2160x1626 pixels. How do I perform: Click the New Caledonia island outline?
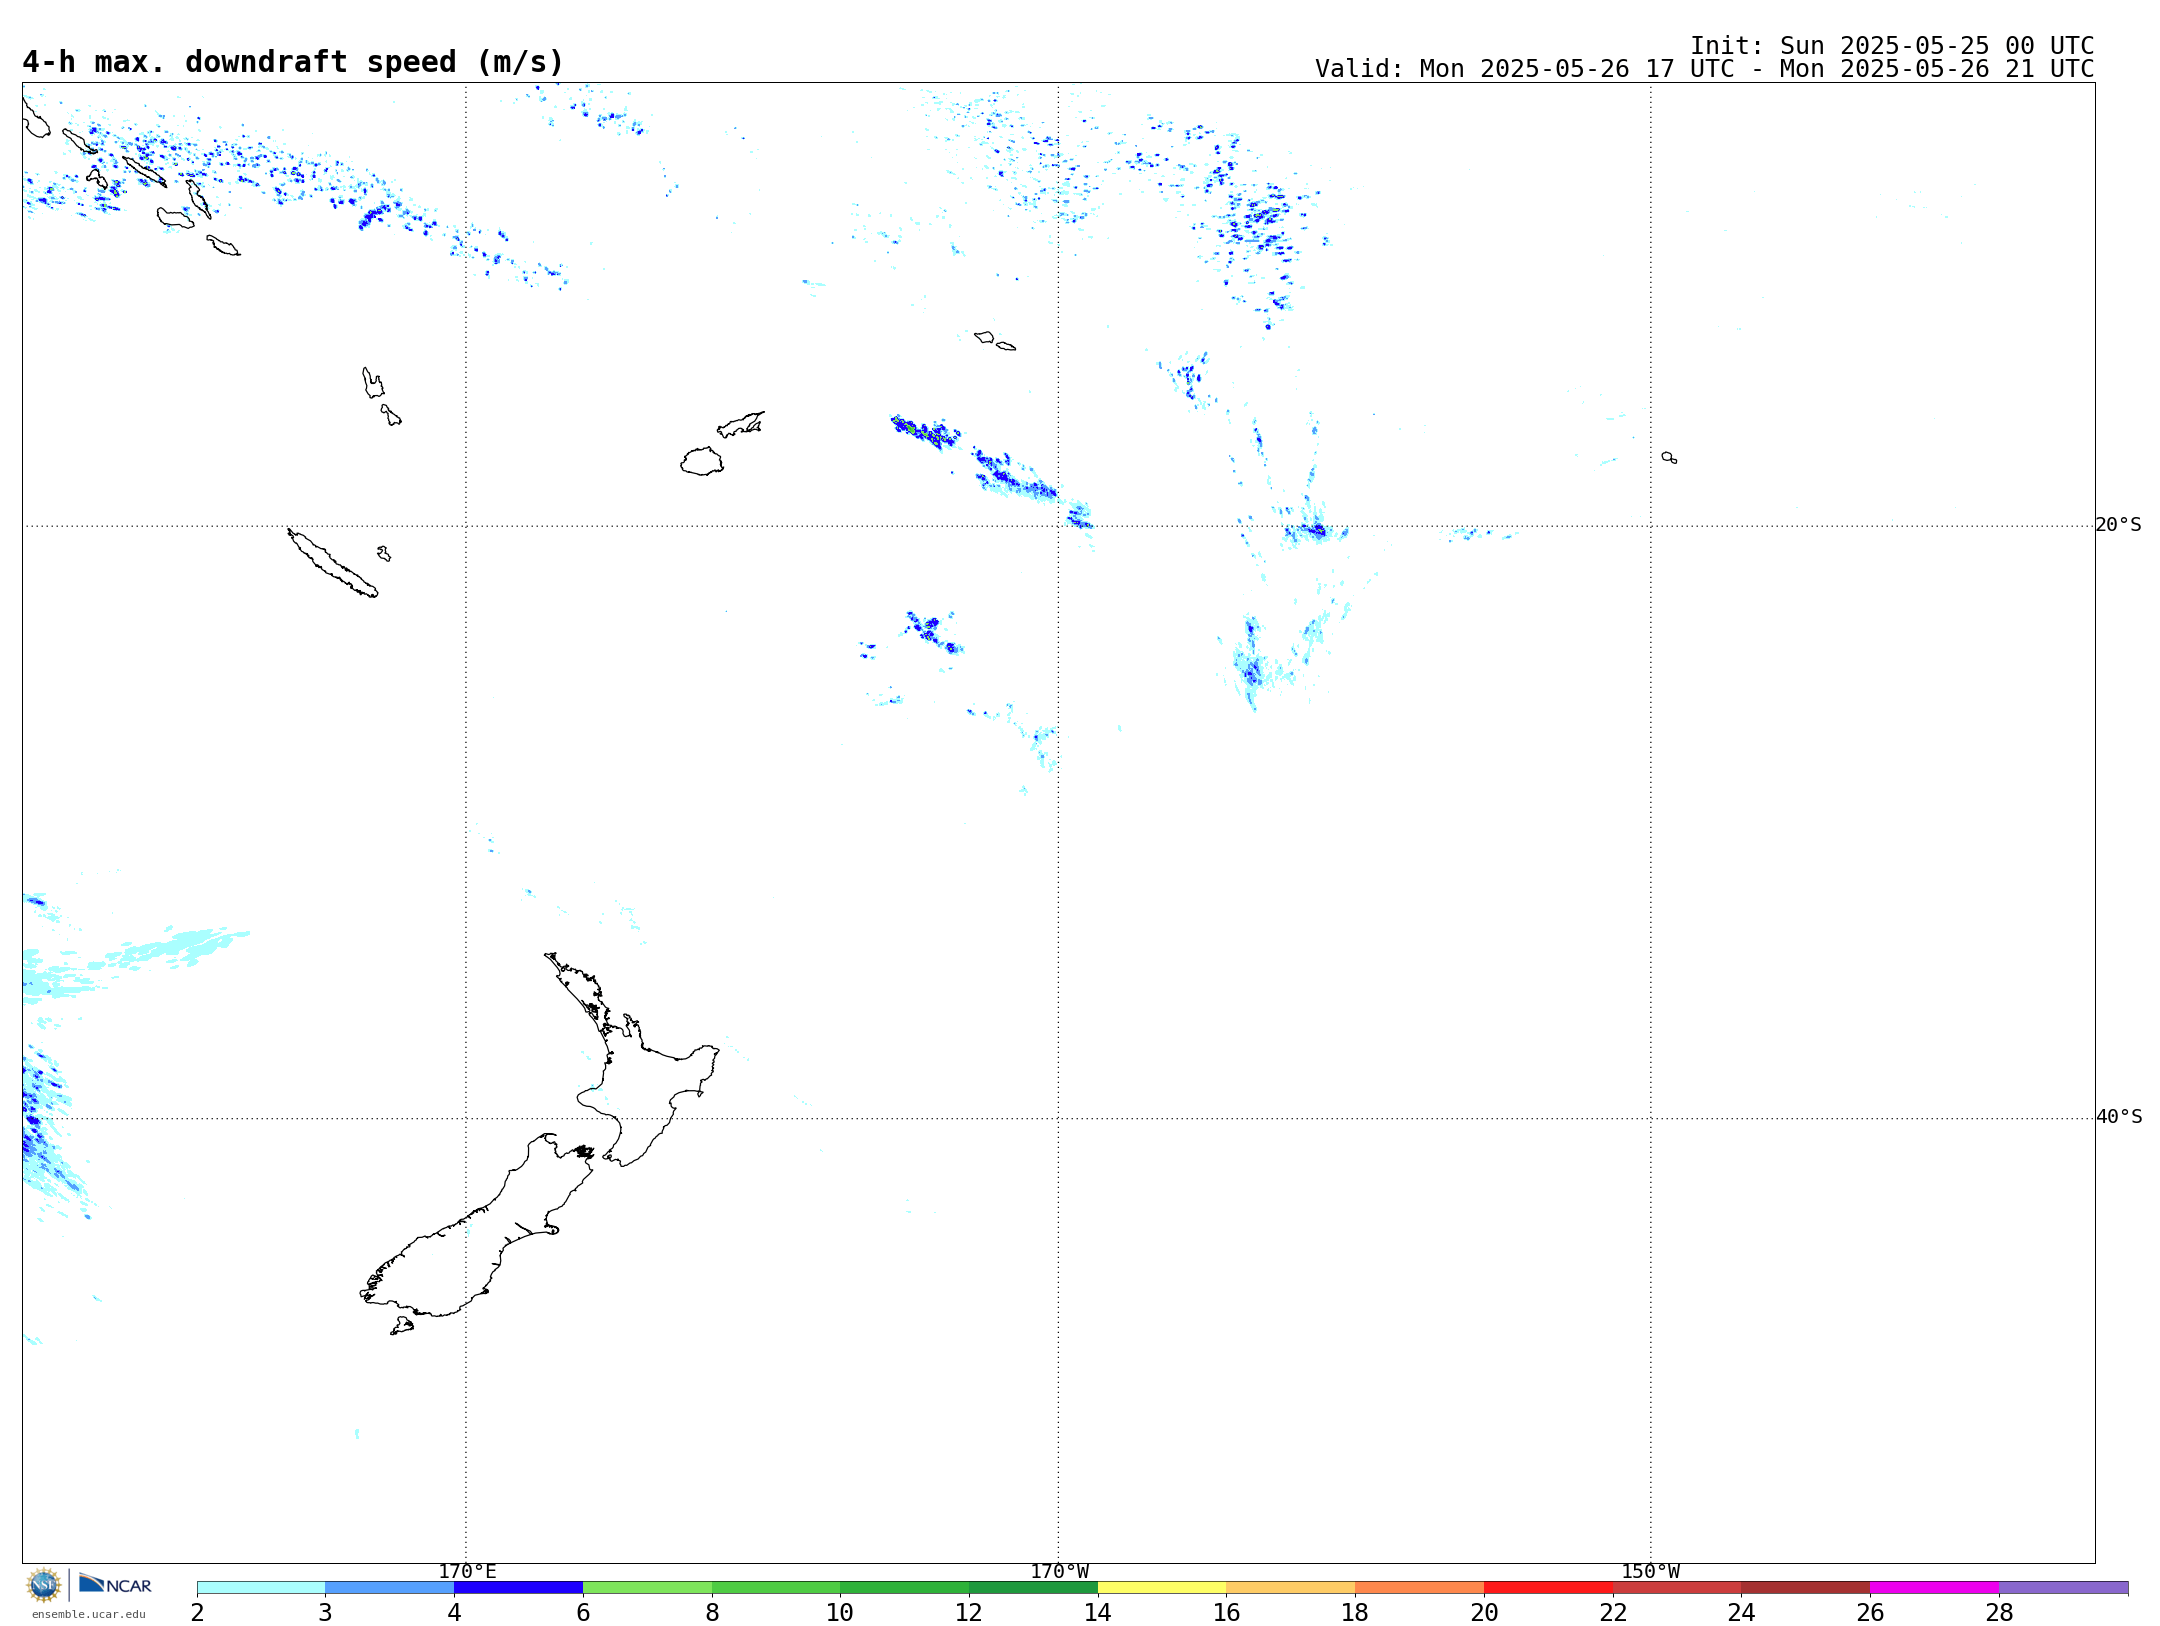(333, 563)
